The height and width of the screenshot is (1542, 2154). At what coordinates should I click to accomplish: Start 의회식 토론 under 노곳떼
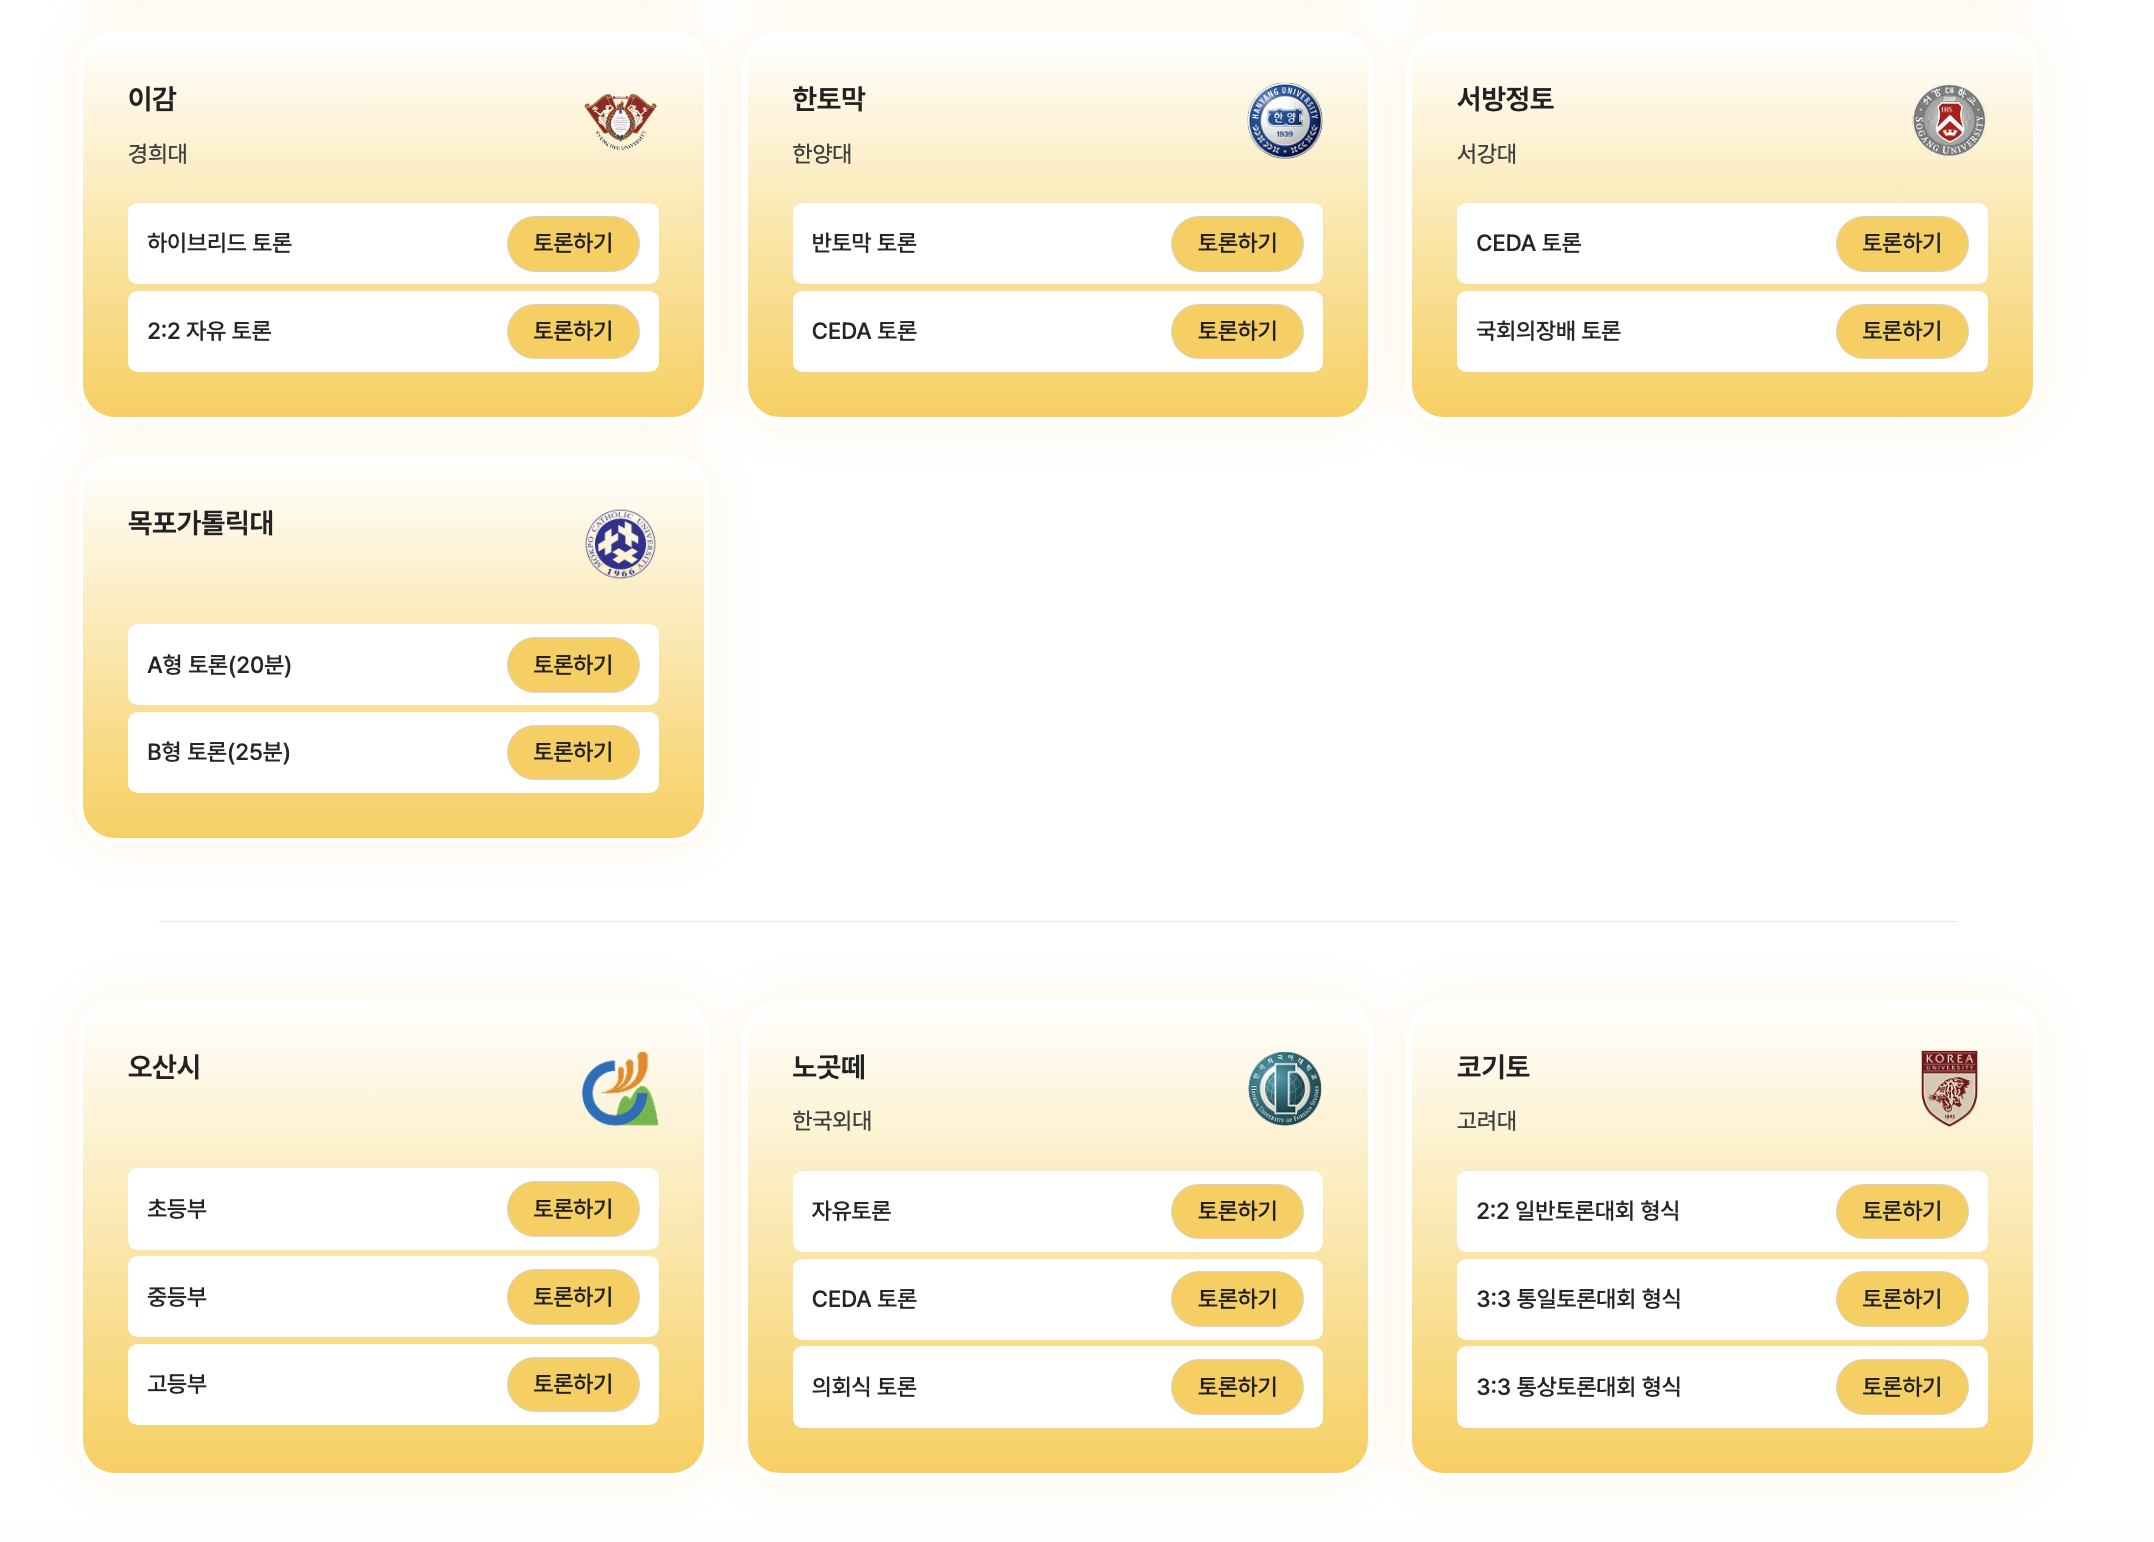pyautogui.click(x=1236, y=1387)
